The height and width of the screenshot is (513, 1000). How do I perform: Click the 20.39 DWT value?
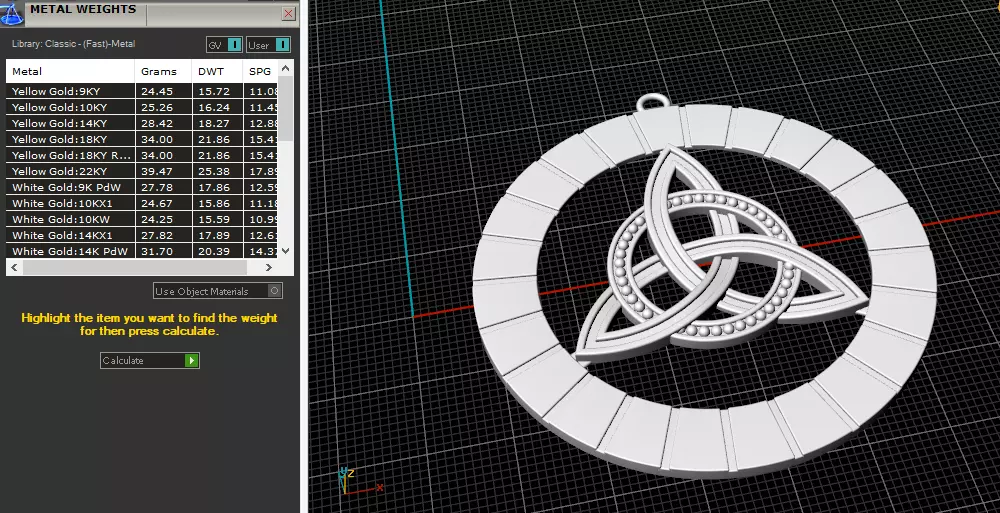(x=214, y=251)
